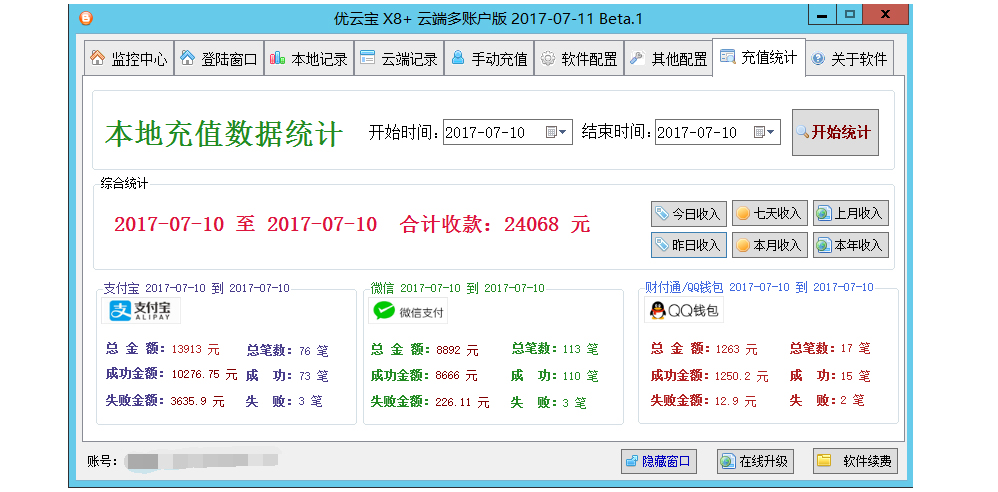The image size is (998, 492).
Task: Click the 账号 label
Action: pos(102,460)
